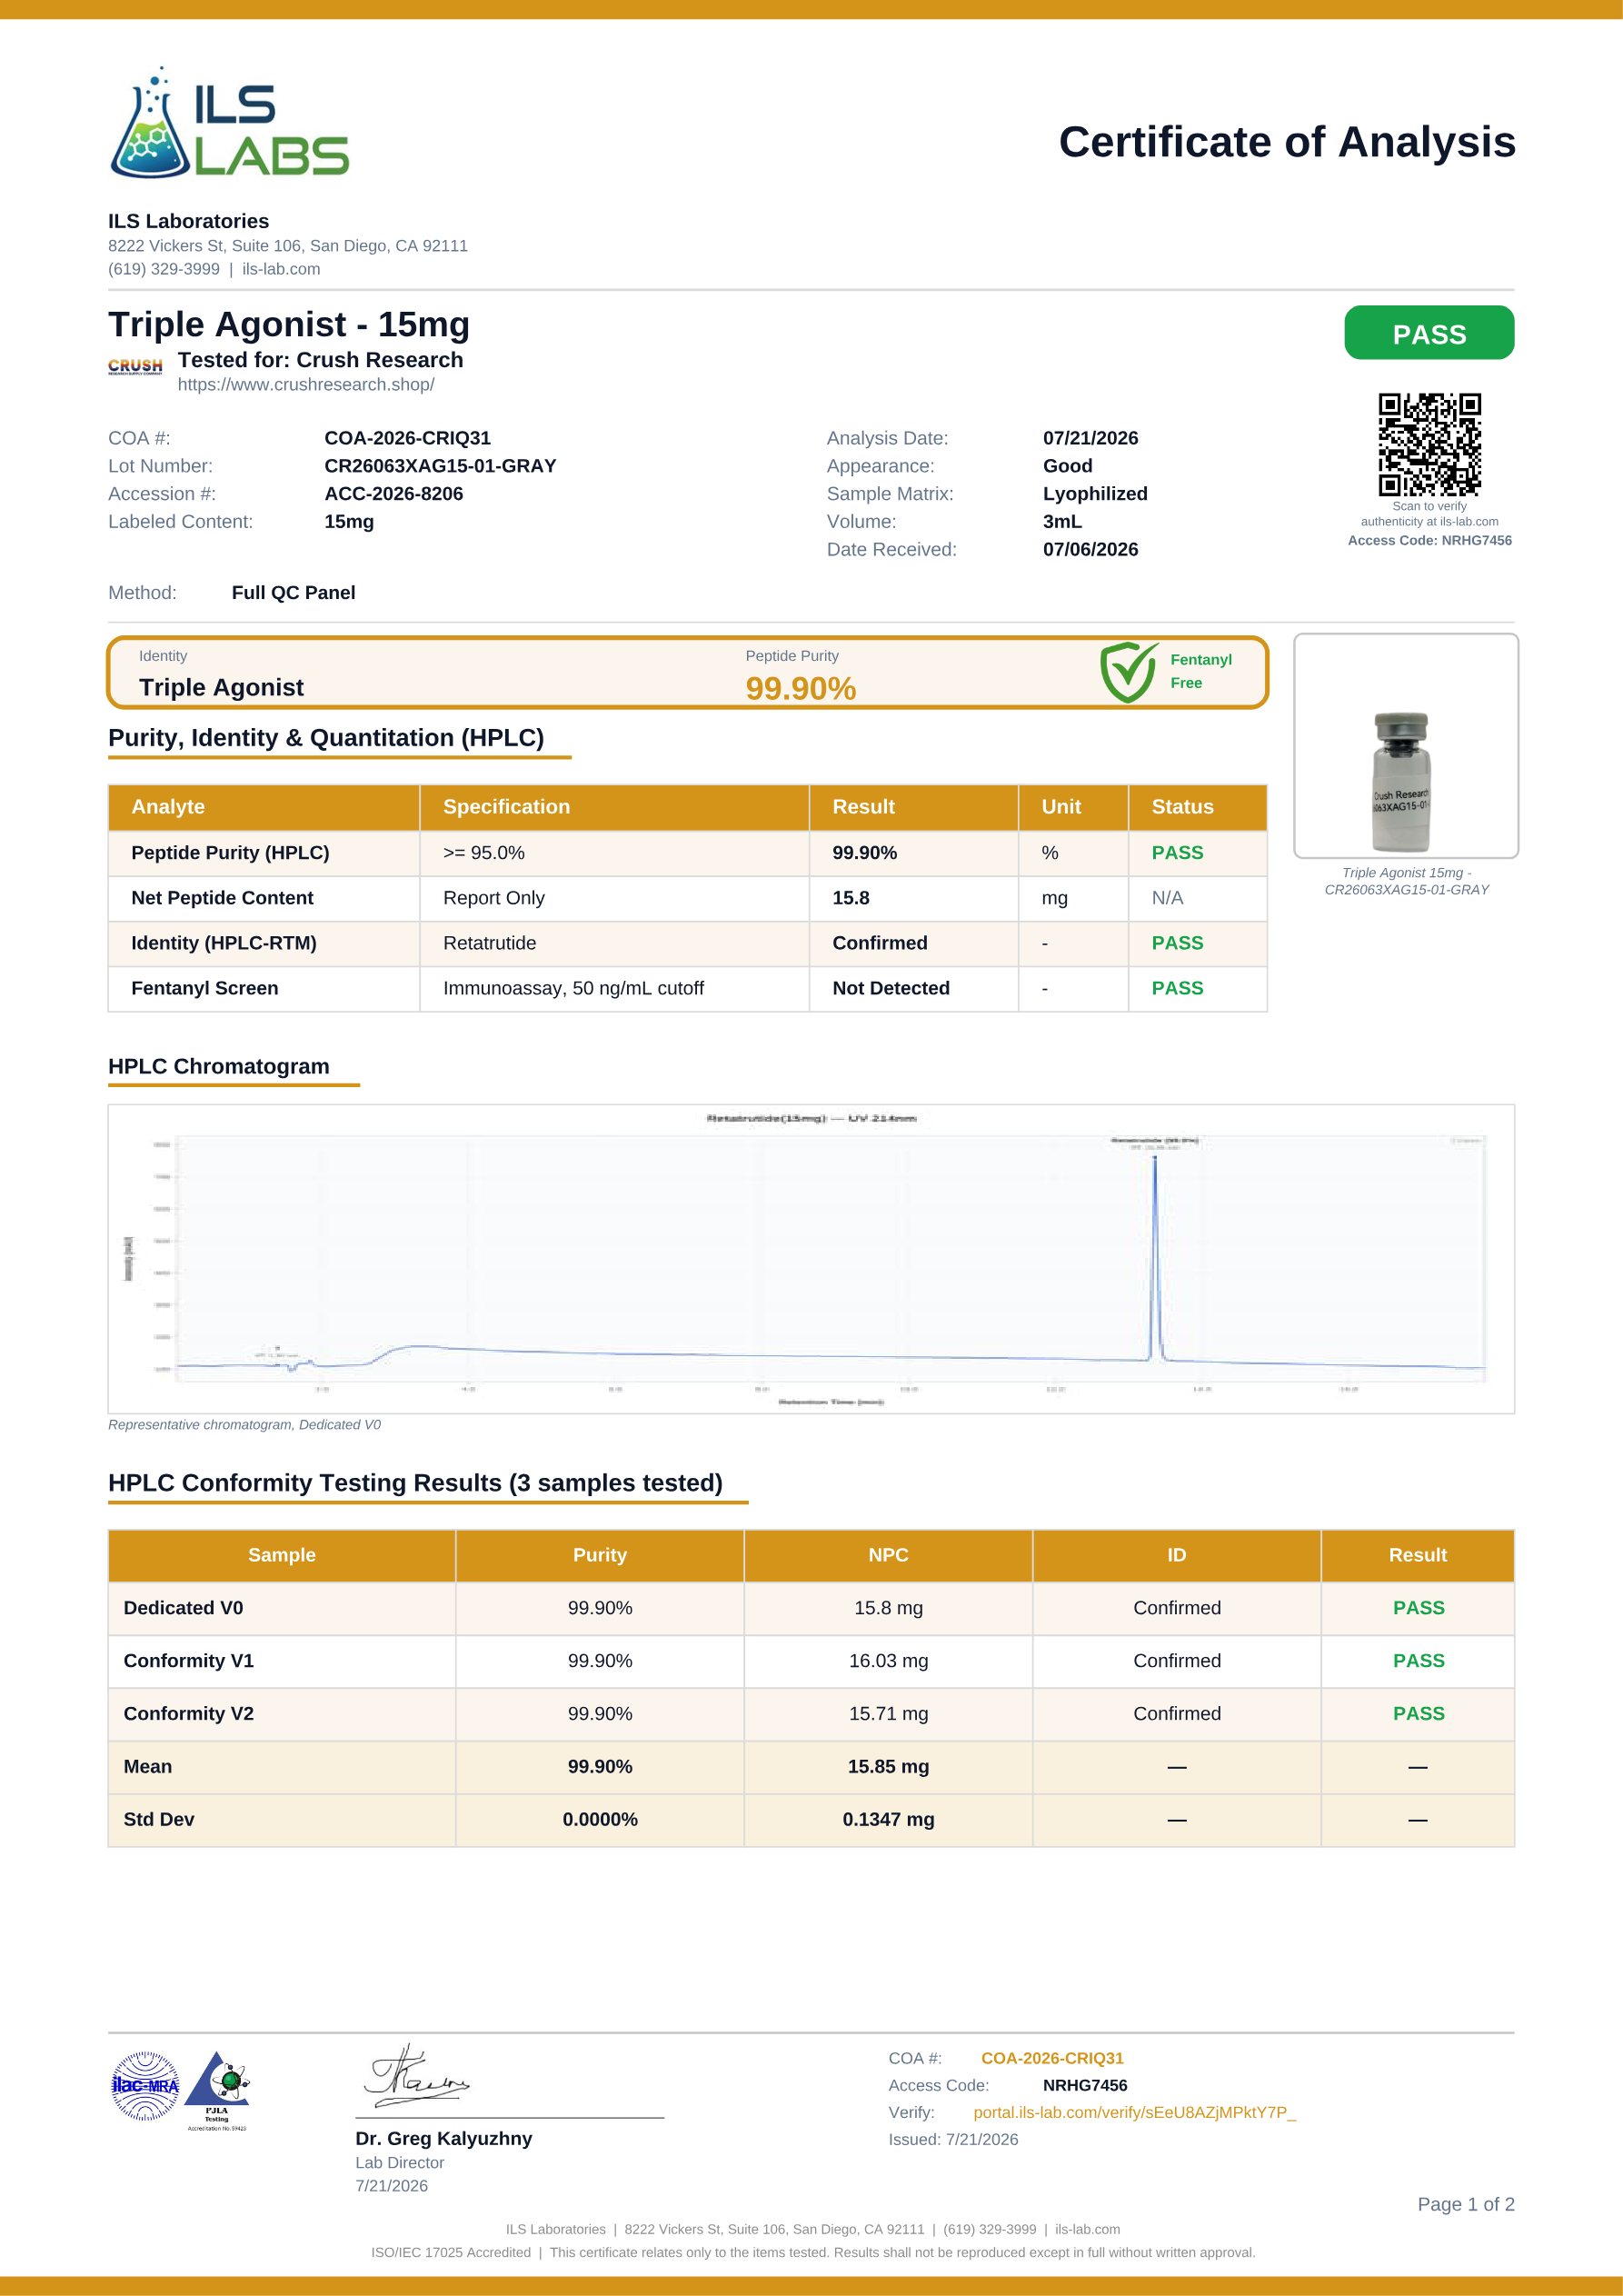Click the Fentanyl Free shield checkmark
The width and height of the screenshot is (1623, 2296).
(1128, 672)
